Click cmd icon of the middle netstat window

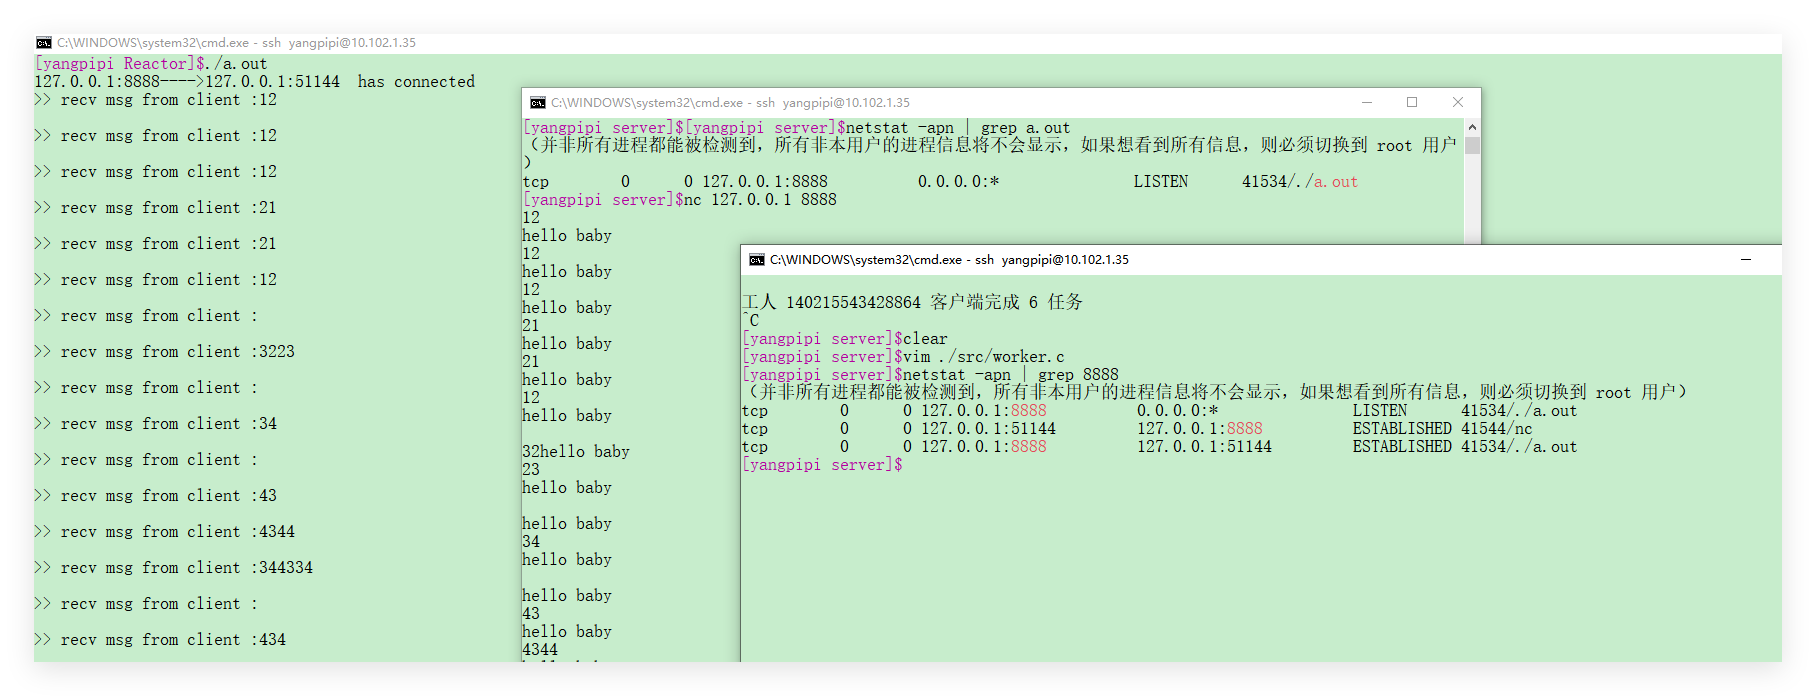point(538,103)
